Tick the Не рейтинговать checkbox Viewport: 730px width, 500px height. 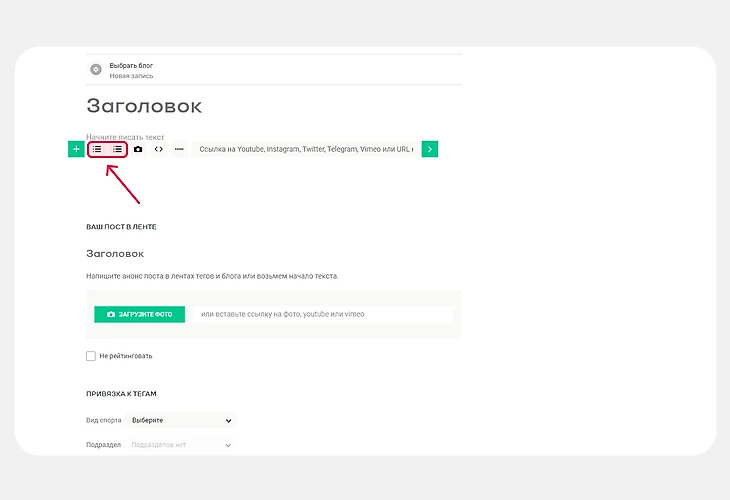[x=91, y=356]
